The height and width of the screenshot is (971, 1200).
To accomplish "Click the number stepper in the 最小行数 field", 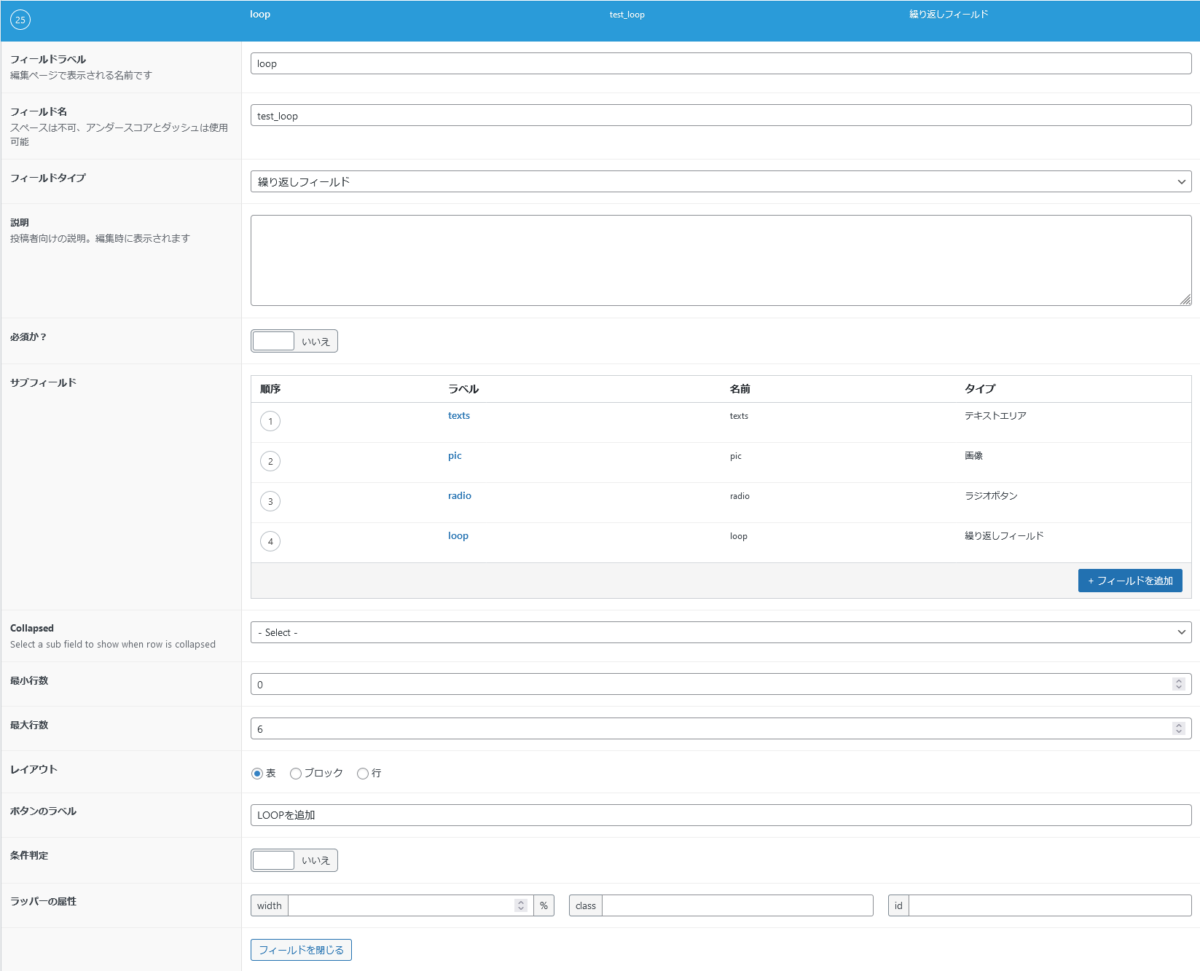I will pos(1179,684).
